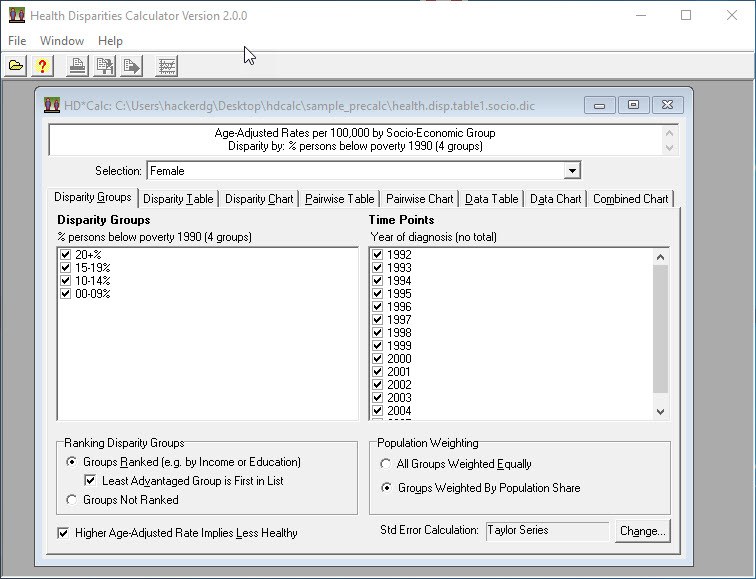Click the Health Disparities Calculator app icon

[15, 16]
